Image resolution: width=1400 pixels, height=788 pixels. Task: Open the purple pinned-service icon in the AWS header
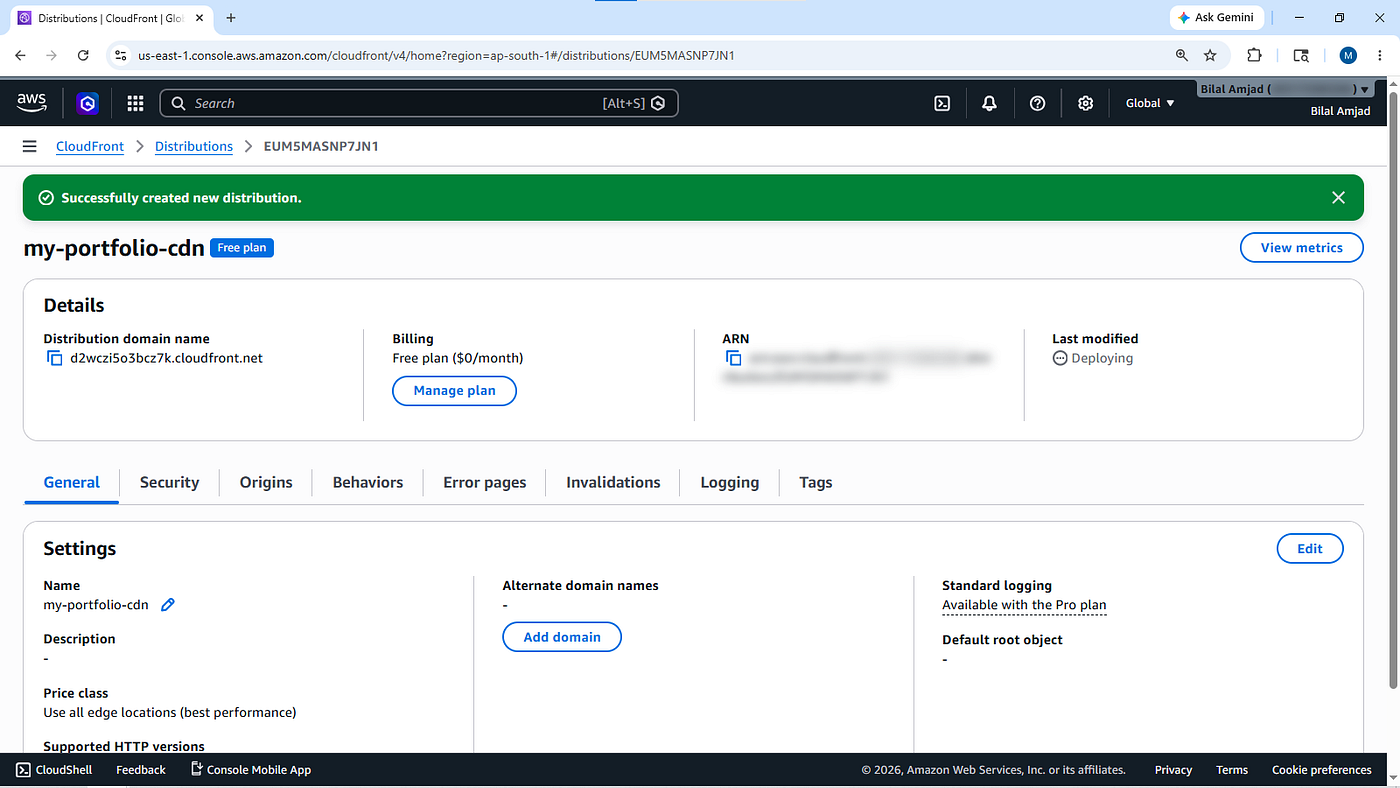pyautogui.click(x=88, y=103)
